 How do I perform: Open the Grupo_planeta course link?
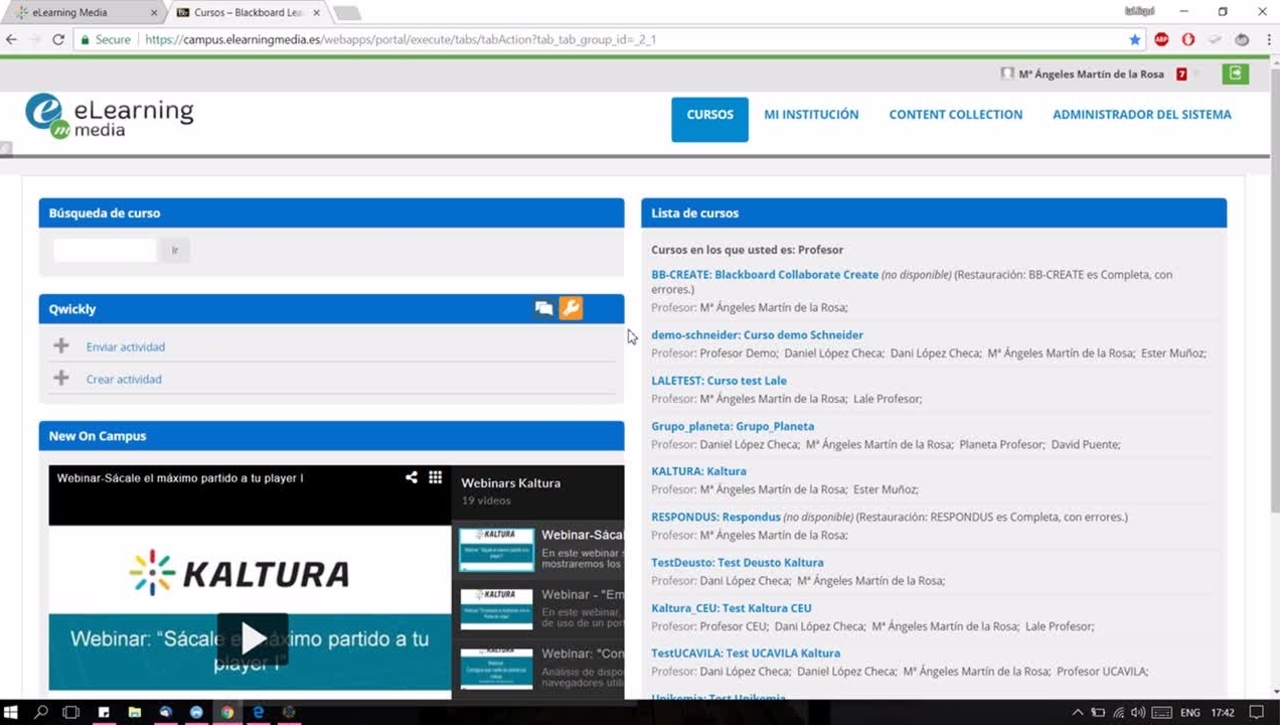733,426
